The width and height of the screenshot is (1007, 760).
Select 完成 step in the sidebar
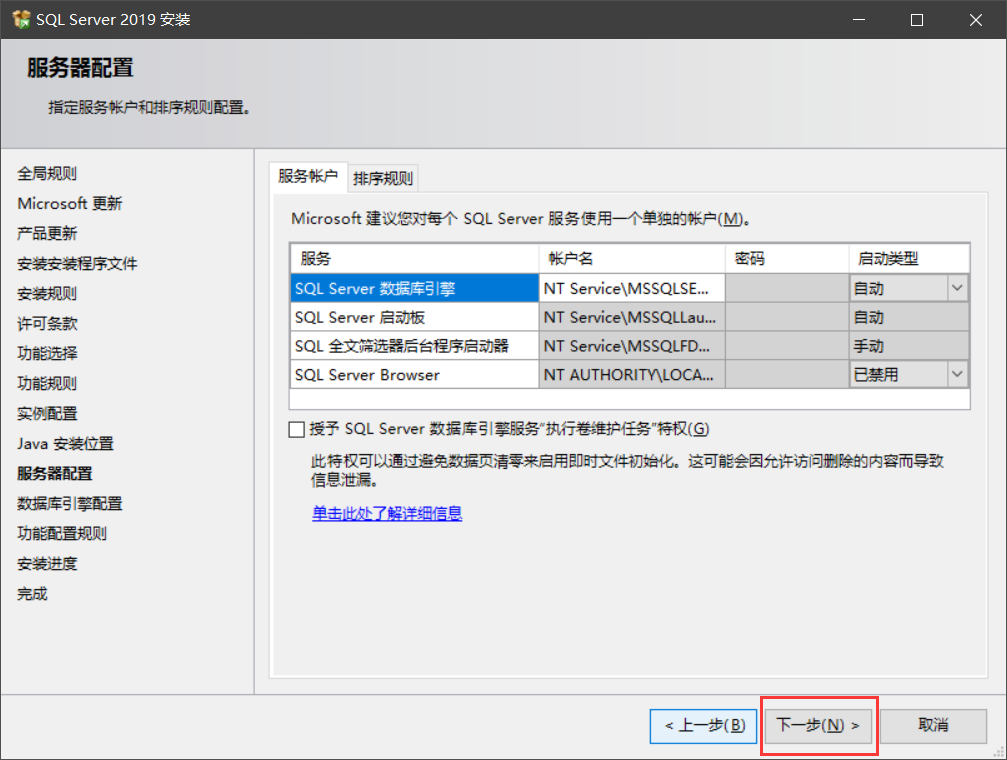[32, 594]
